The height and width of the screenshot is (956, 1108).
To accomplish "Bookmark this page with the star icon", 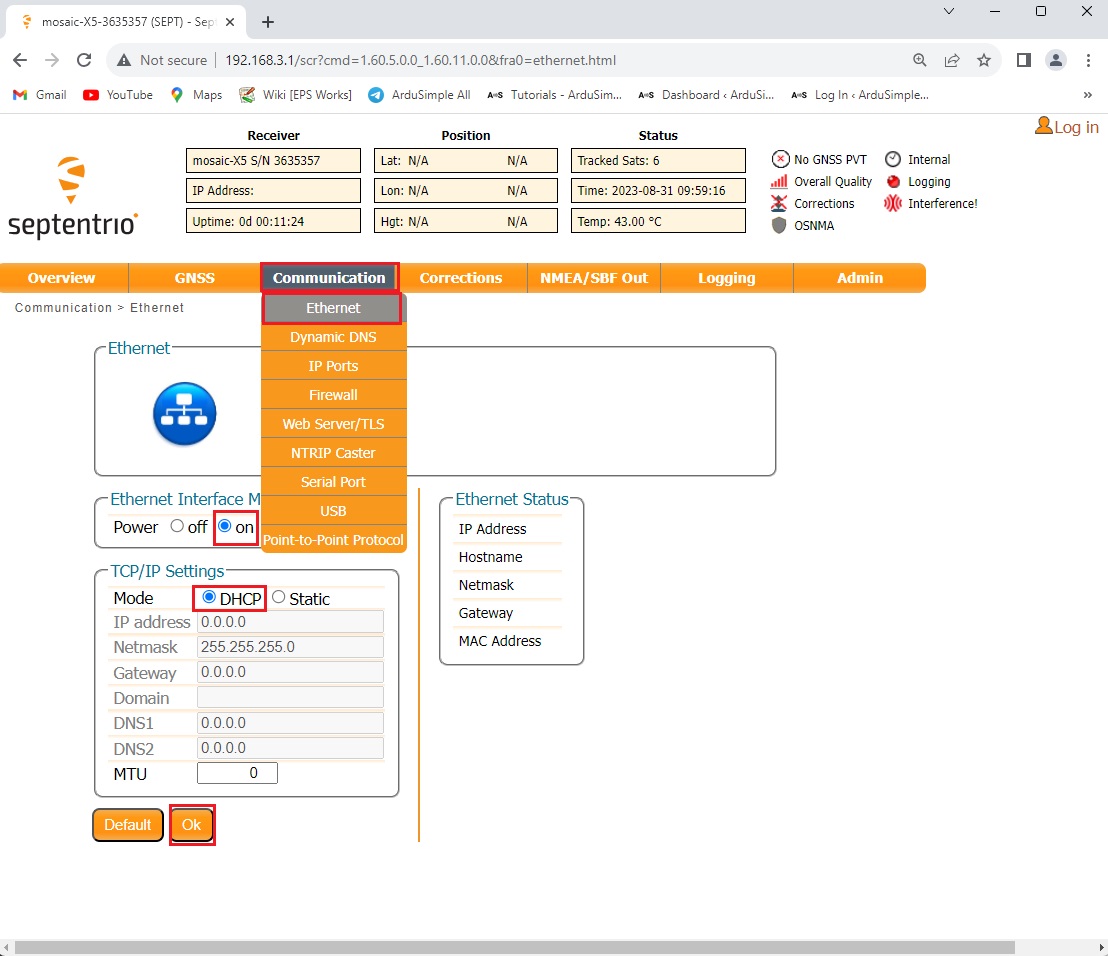I will click(x=983, y=60).
